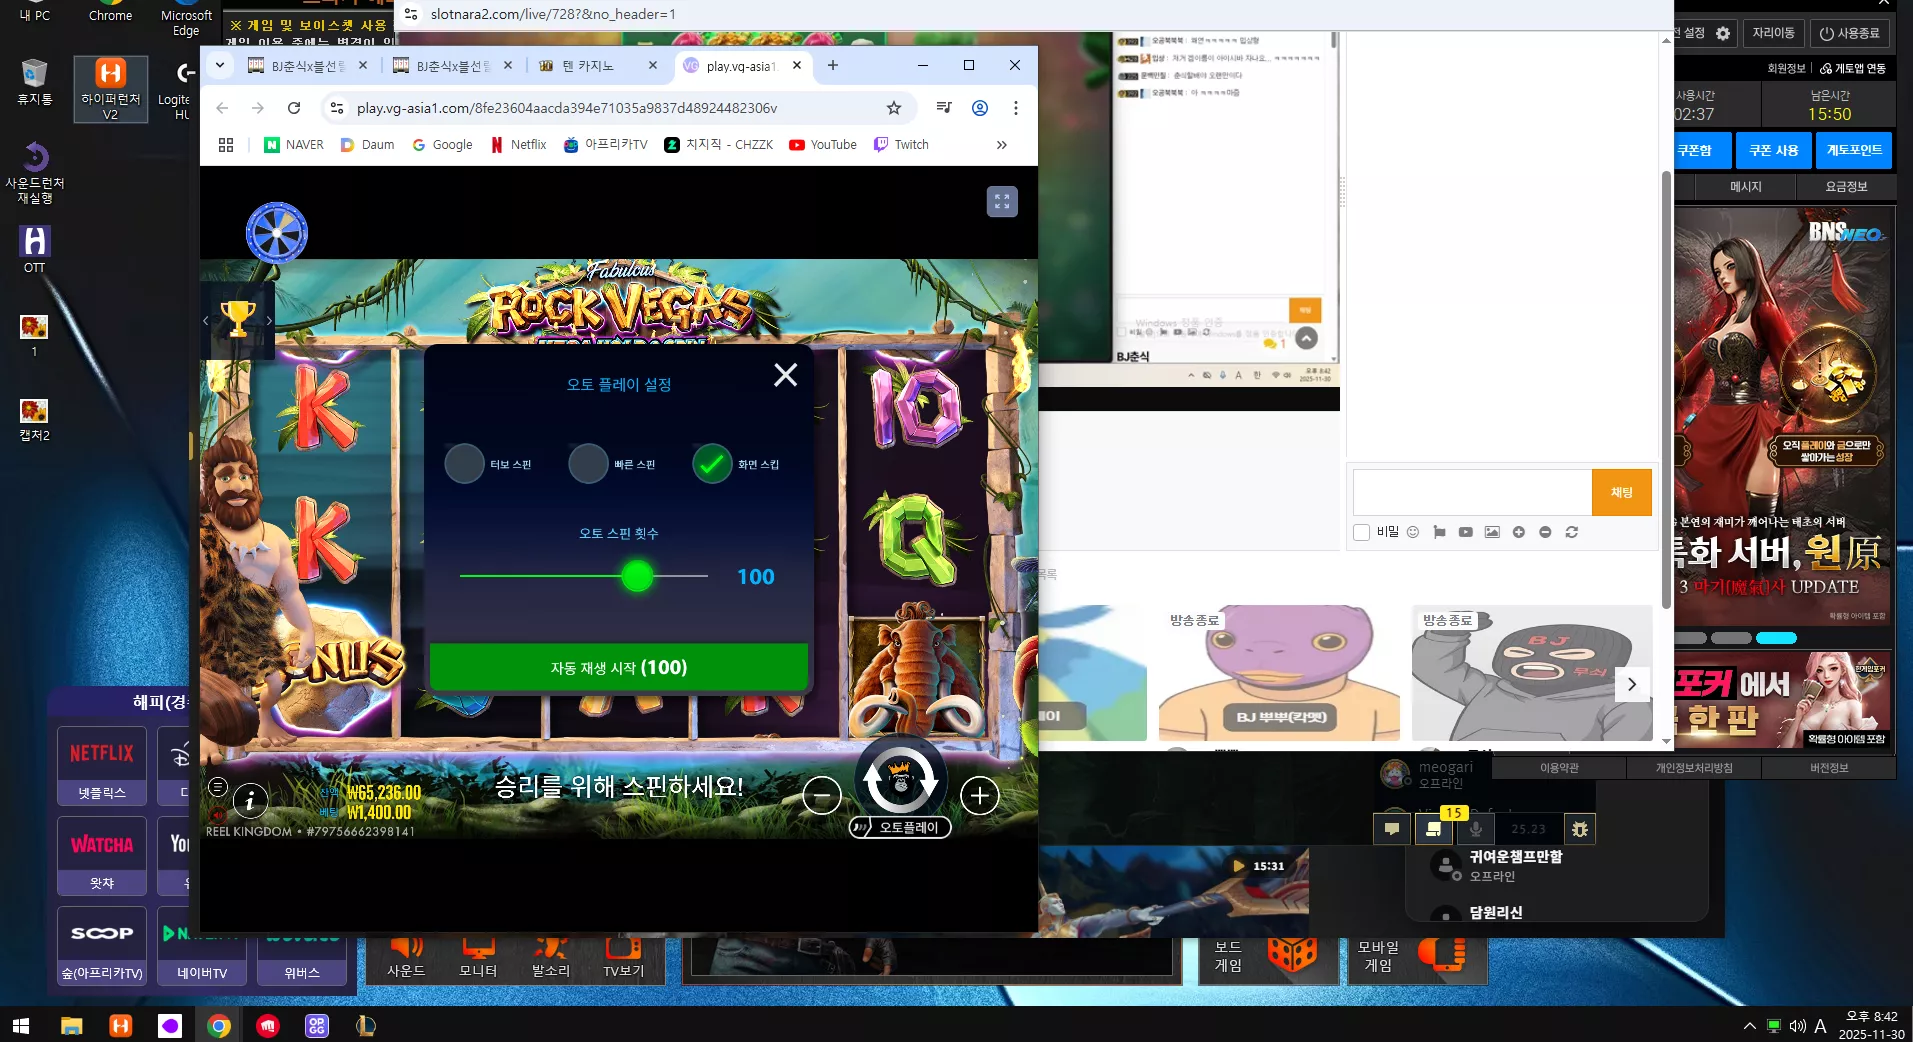Image resolution: width=1913 pixels, height=1042 pixels.
Task: Show next broadcast thumbnails with right arrow
Action: click(1632, 684)
